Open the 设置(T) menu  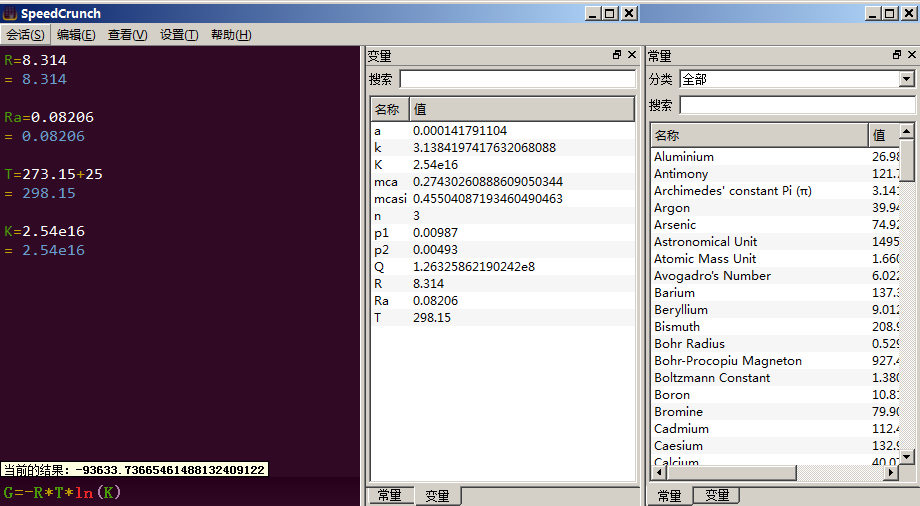click(x=179, y=35)
